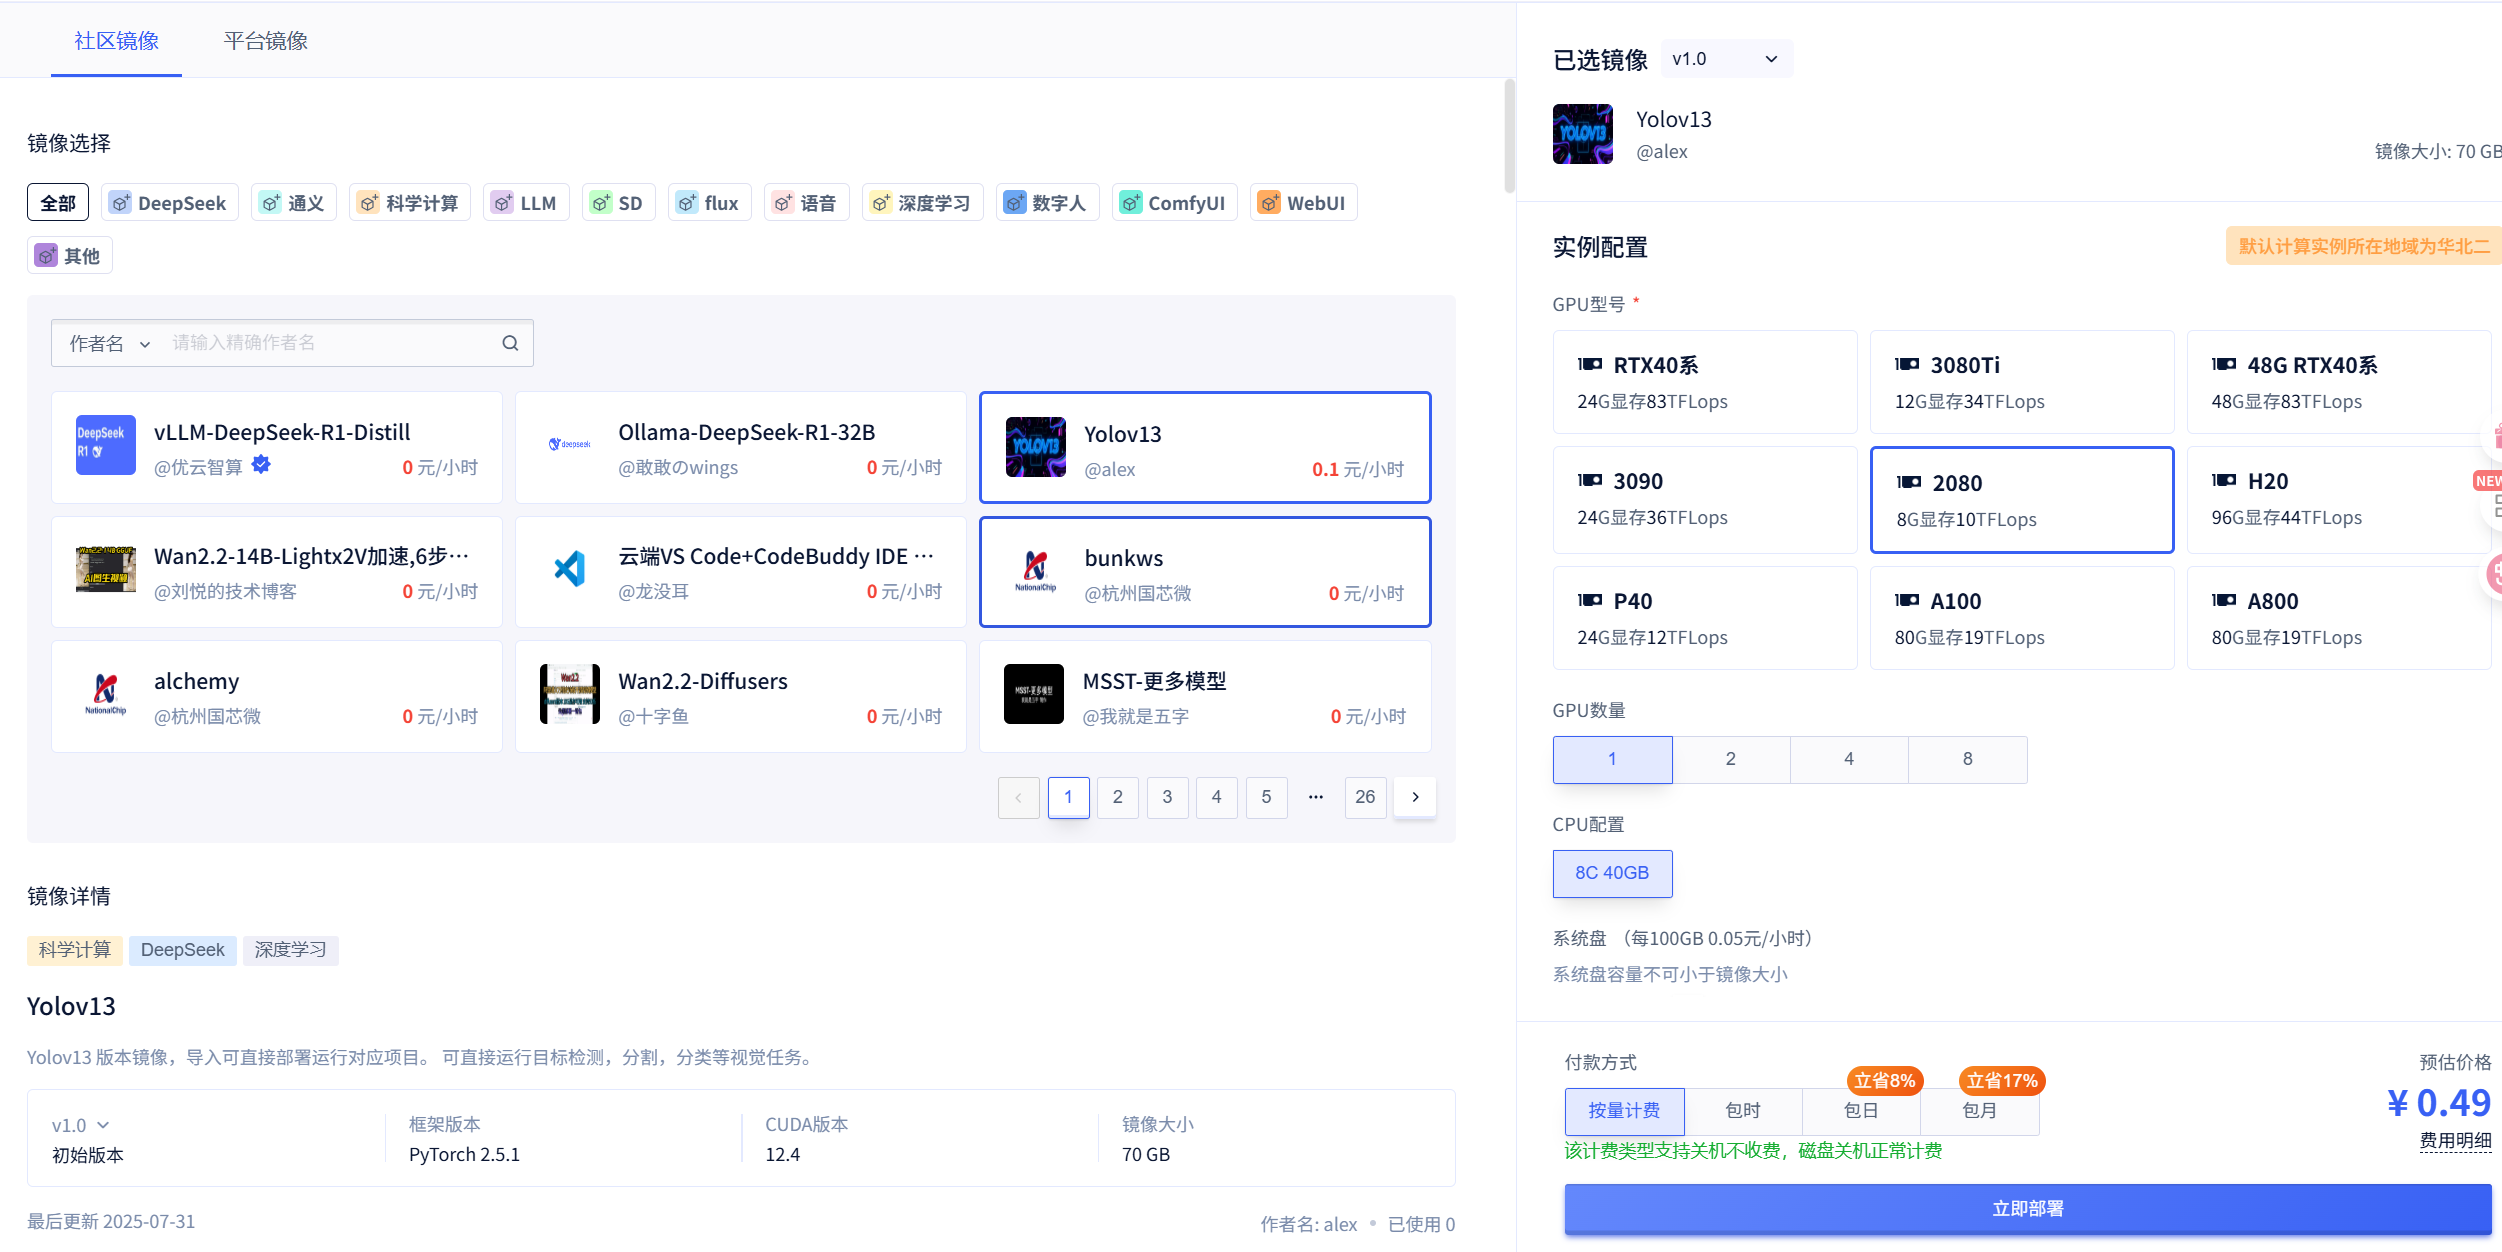Select the Ollama-DeepSeek-R1-32B image card

point(741,447)
